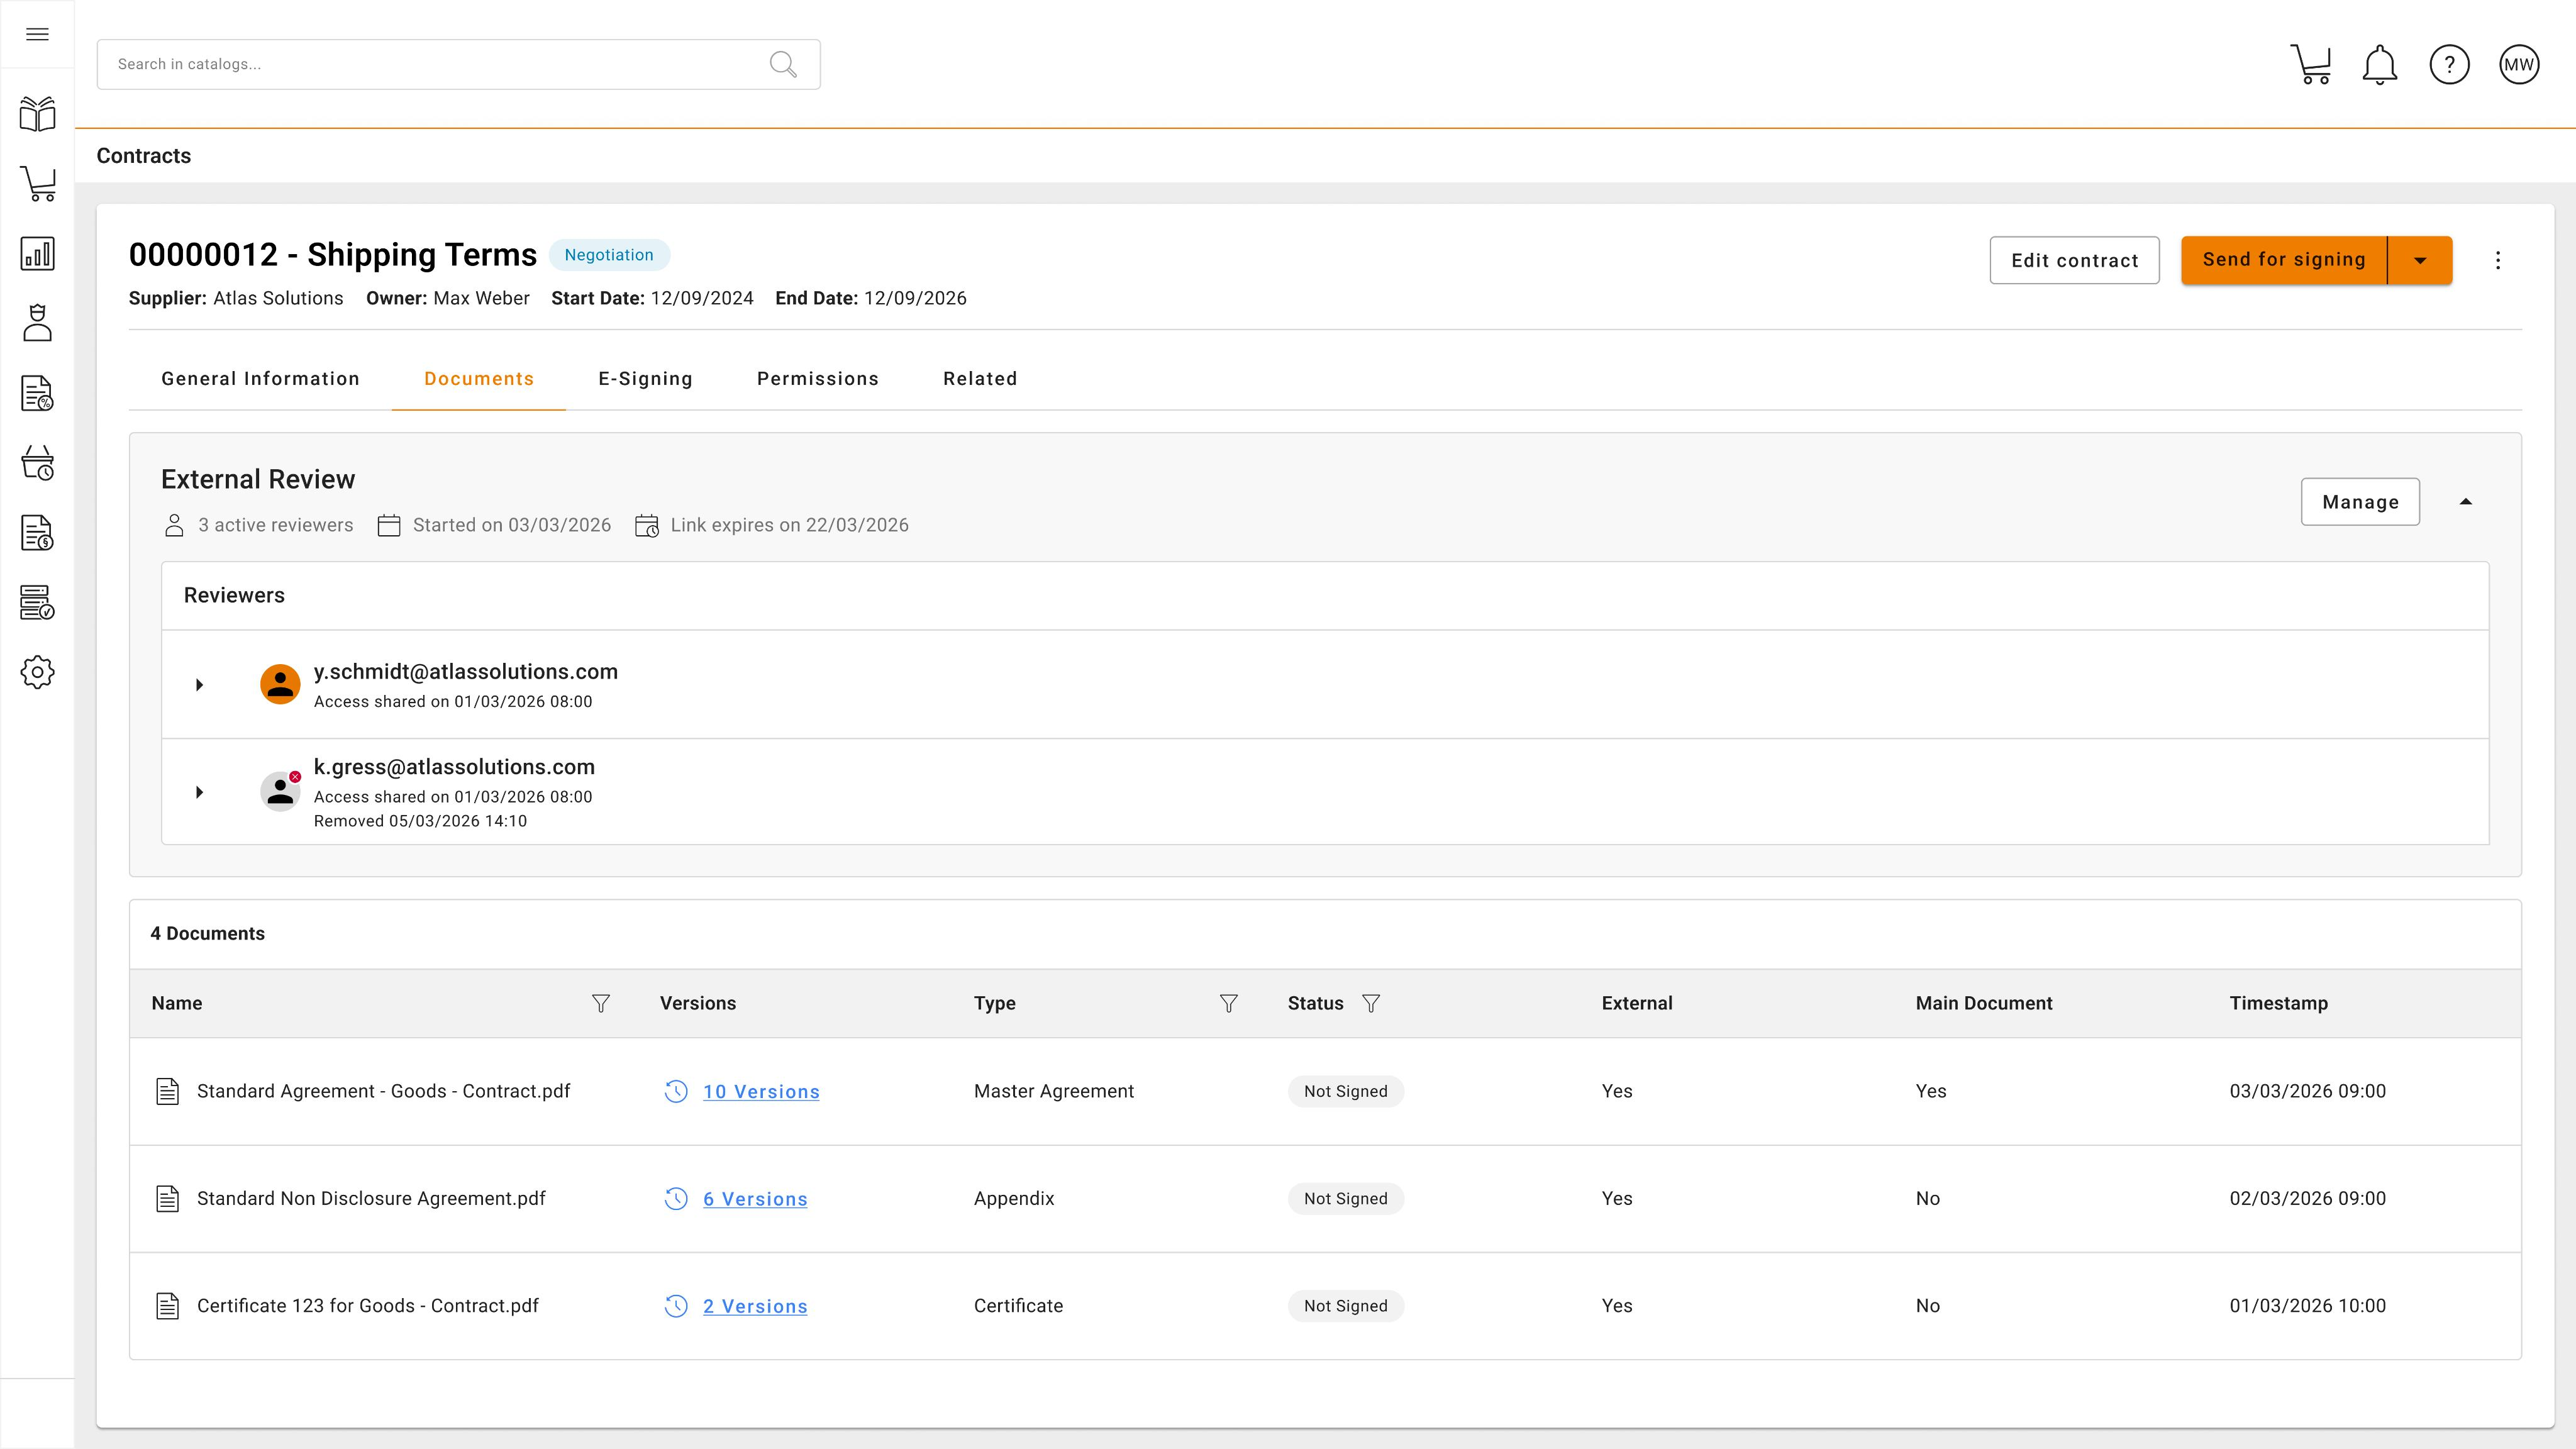This screenshot has height=1449, width=2576.
Task: Click the y.schmidt@atlassolutions.com email
Action: (x=466, y=672)
